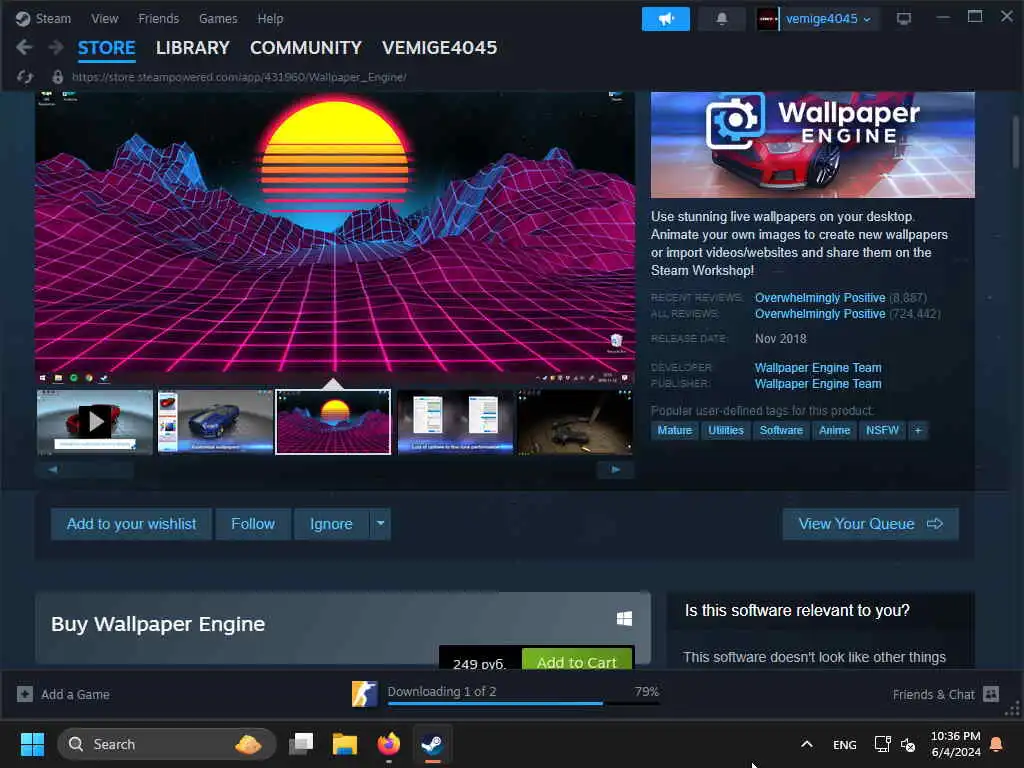
Task: Go back with the back arrow
Action: click(24, 47)
